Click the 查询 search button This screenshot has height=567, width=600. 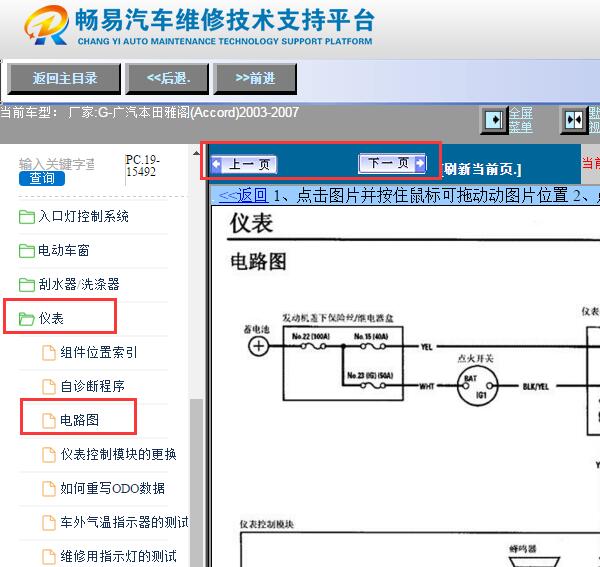click(x=42, y=178)
